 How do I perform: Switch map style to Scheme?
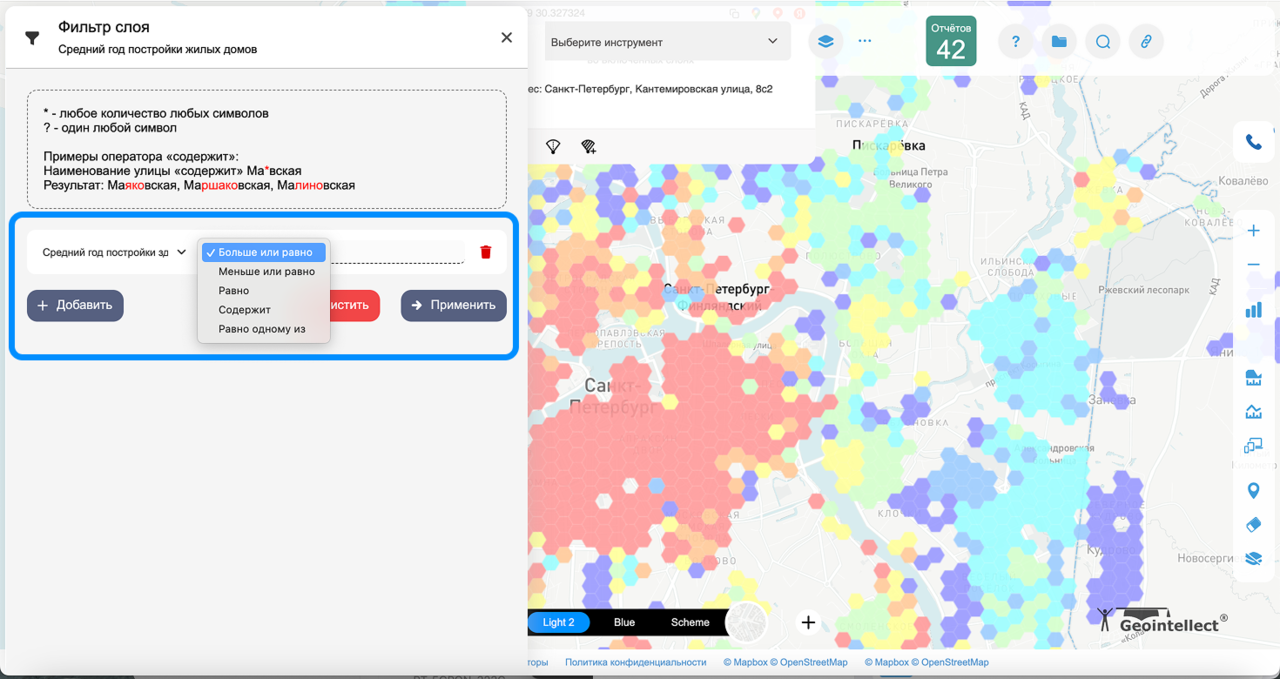pos(690,622)
